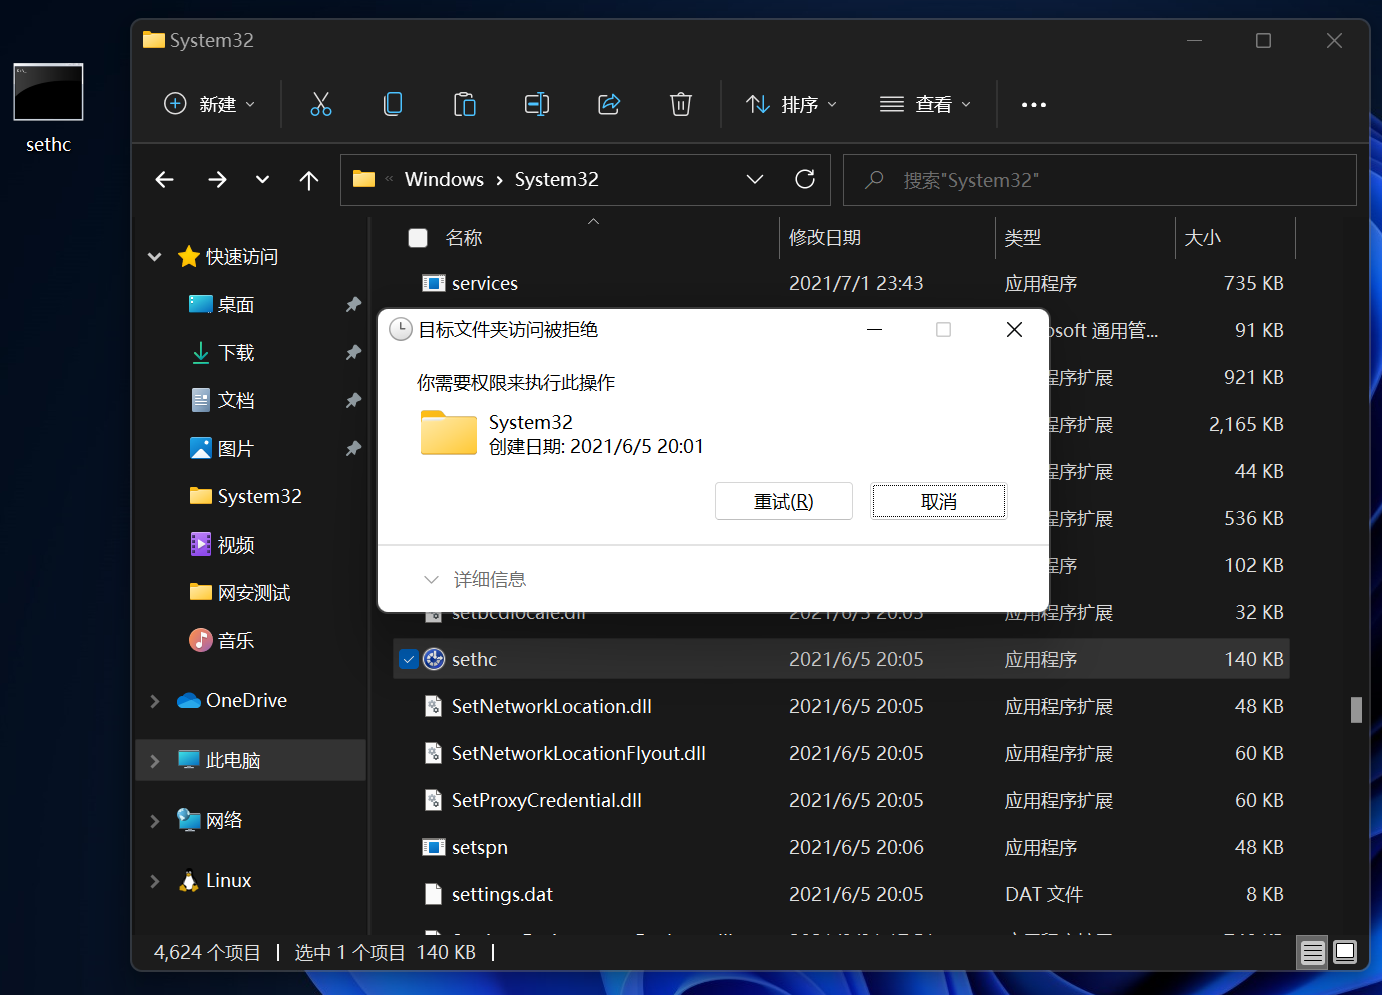Switch to large thumbnails view icon
This screenshot has height=995, width=1382.
tap(1346, 952)
